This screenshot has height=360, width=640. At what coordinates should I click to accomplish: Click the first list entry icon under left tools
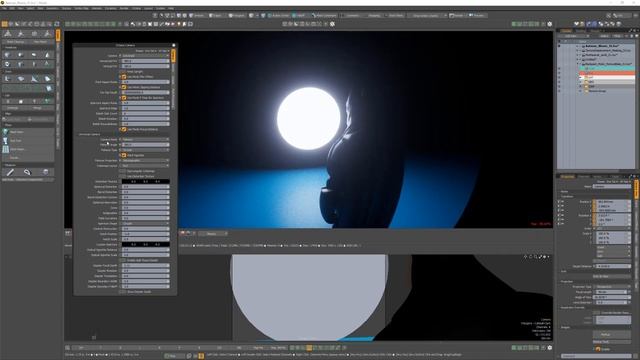pos(6,132)
